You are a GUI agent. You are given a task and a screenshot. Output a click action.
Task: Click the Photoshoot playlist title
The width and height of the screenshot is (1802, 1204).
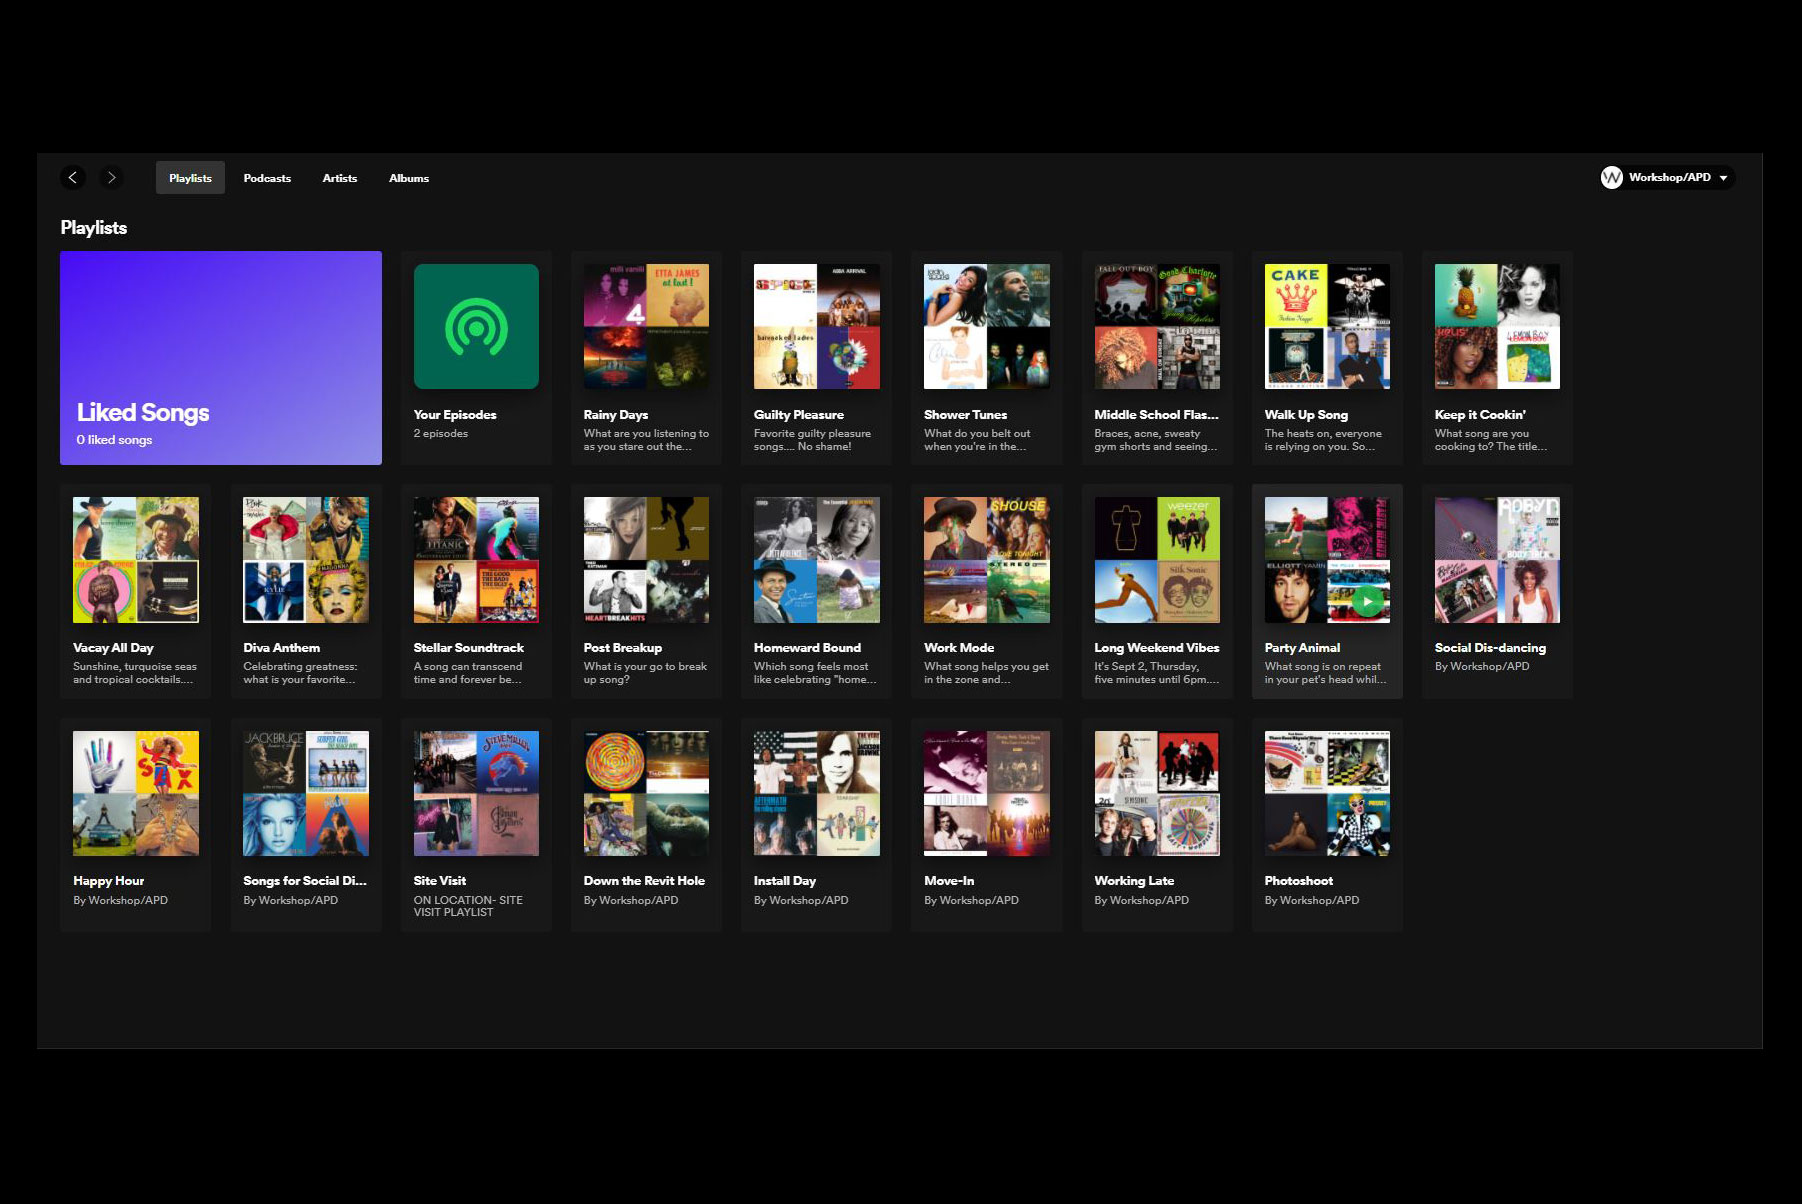(x=1298, y=881)
